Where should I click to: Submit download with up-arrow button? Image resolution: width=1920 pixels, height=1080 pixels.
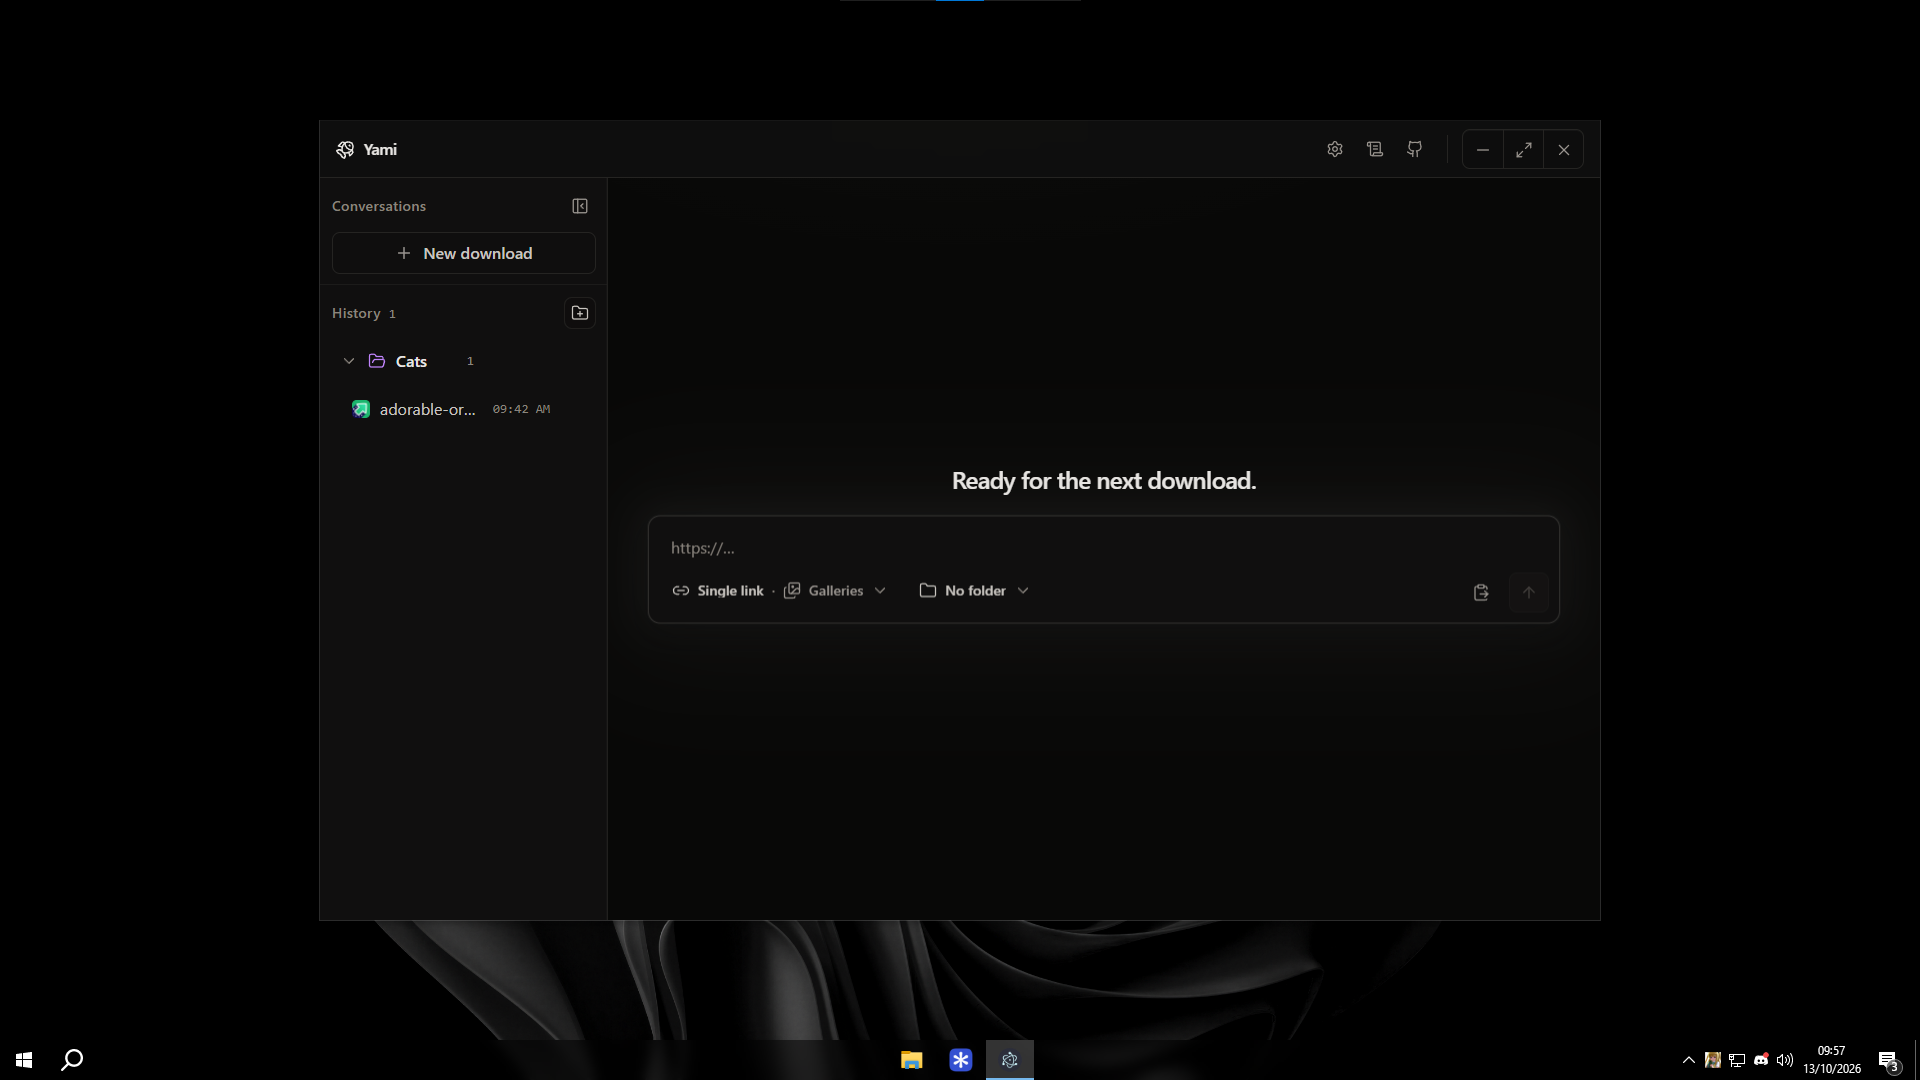(1529, 592)
